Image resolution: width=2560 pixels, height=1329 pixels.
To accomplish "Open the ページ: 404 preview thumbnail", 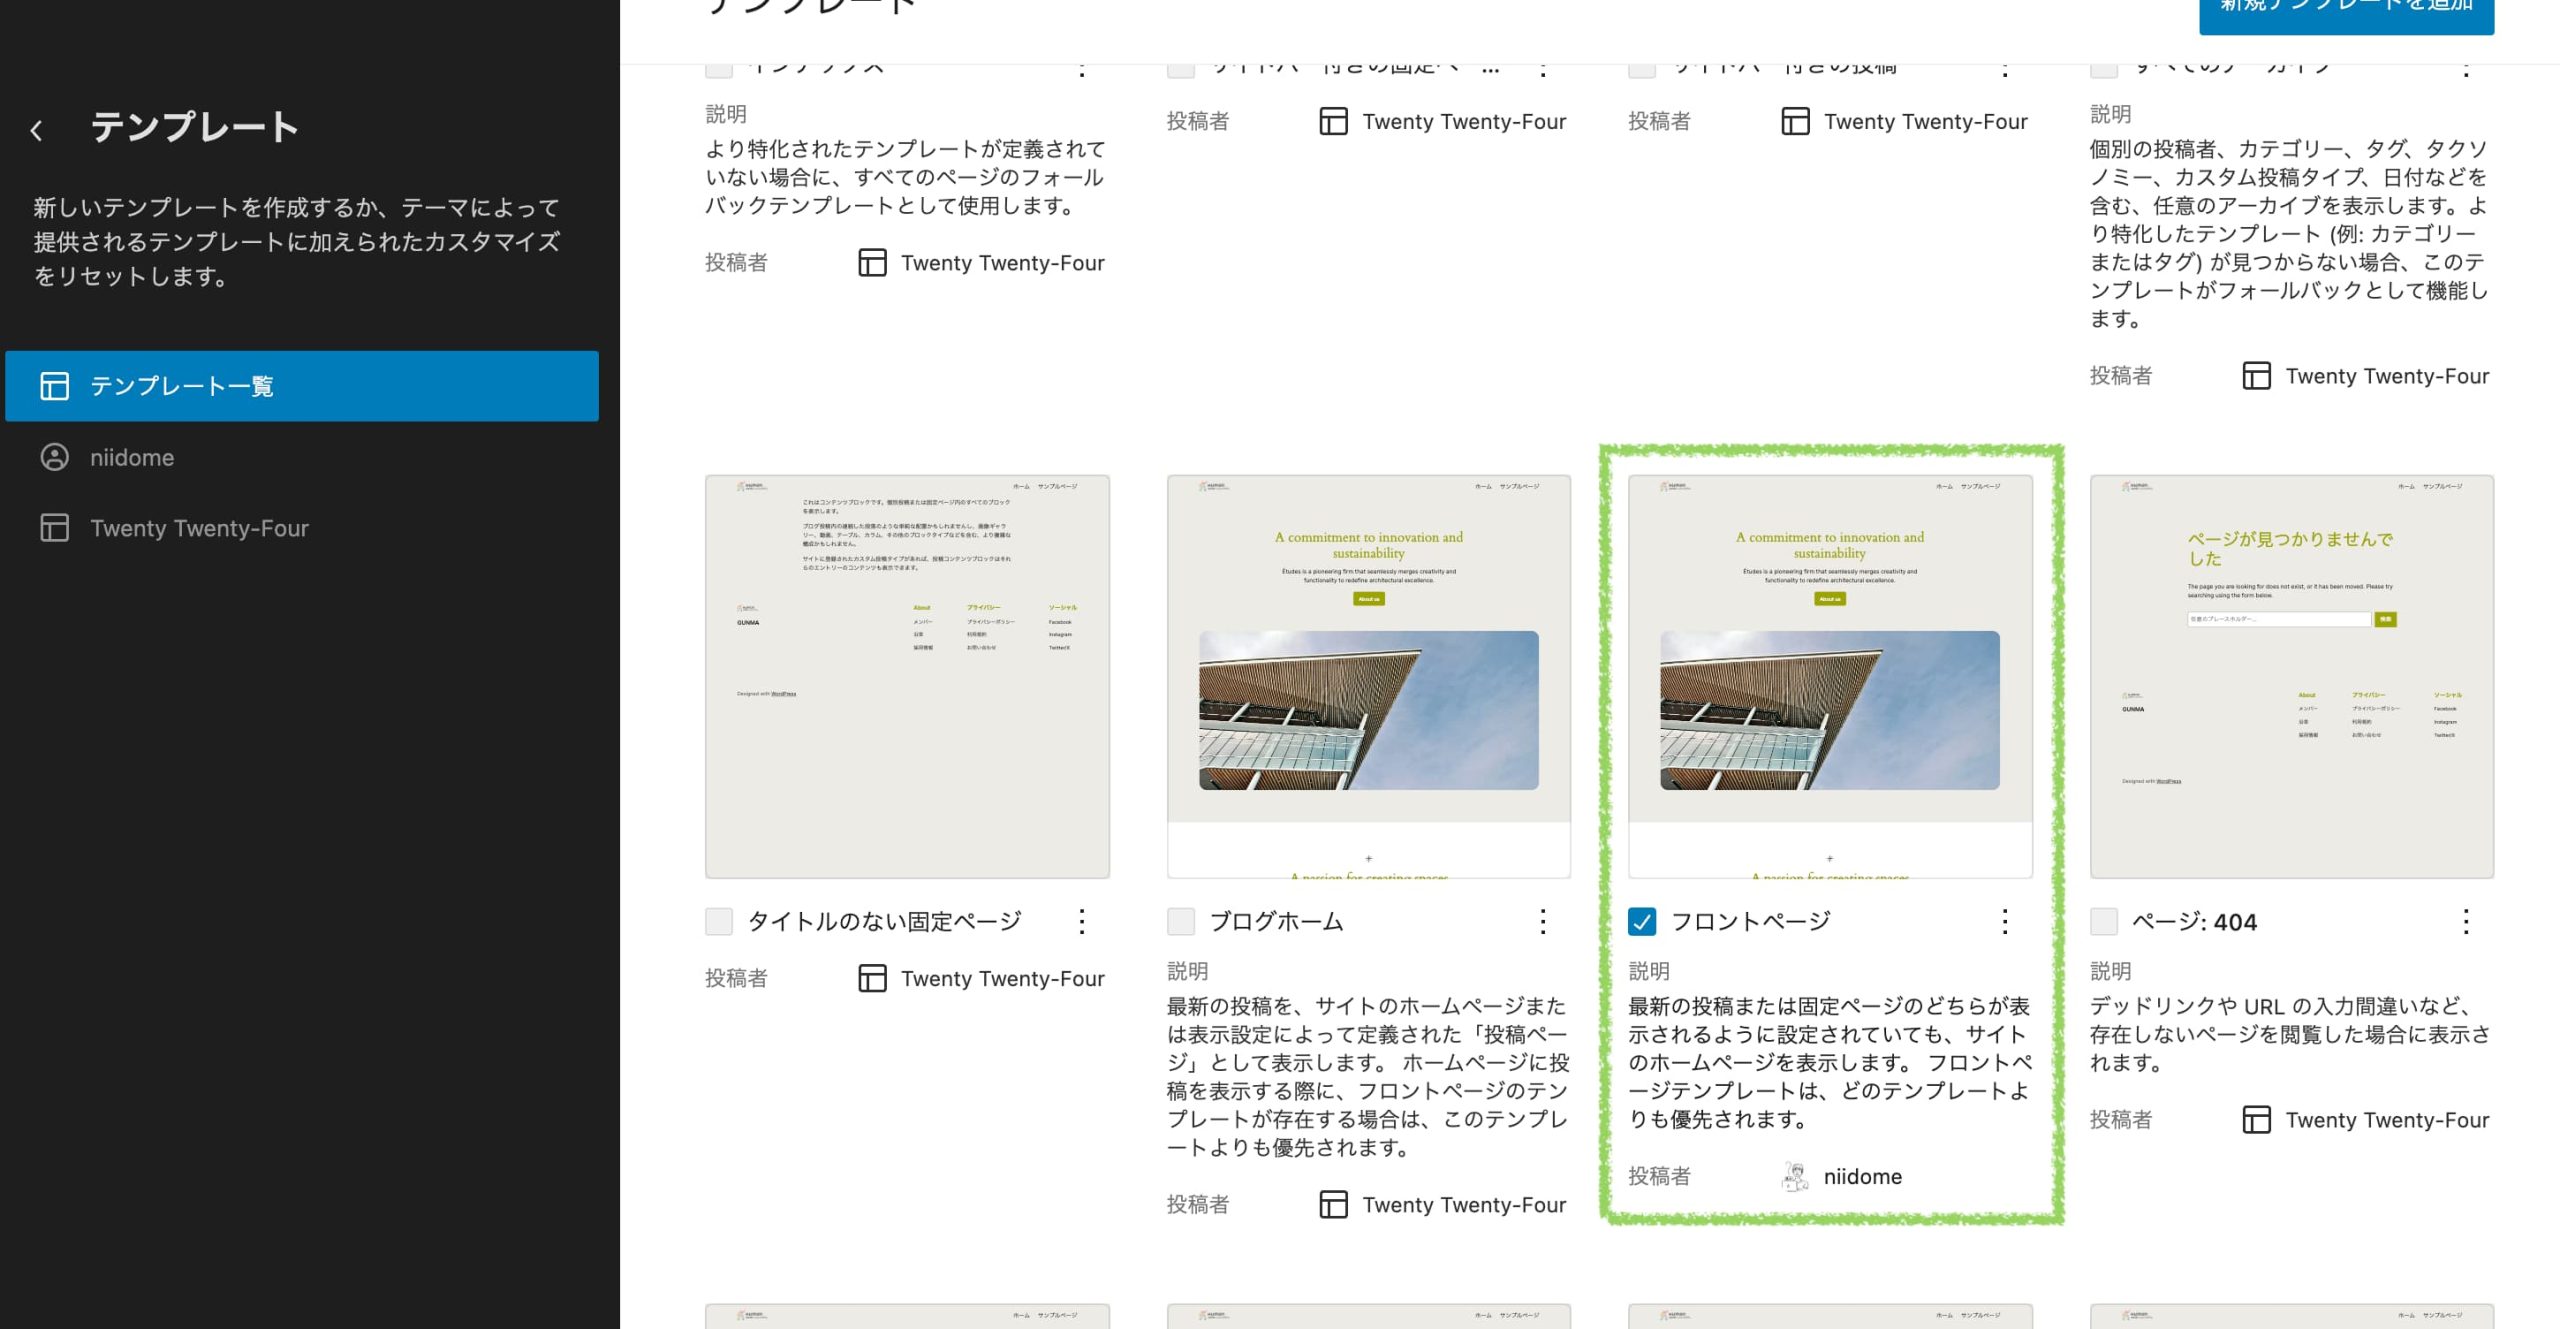I will pos(2291,676).
